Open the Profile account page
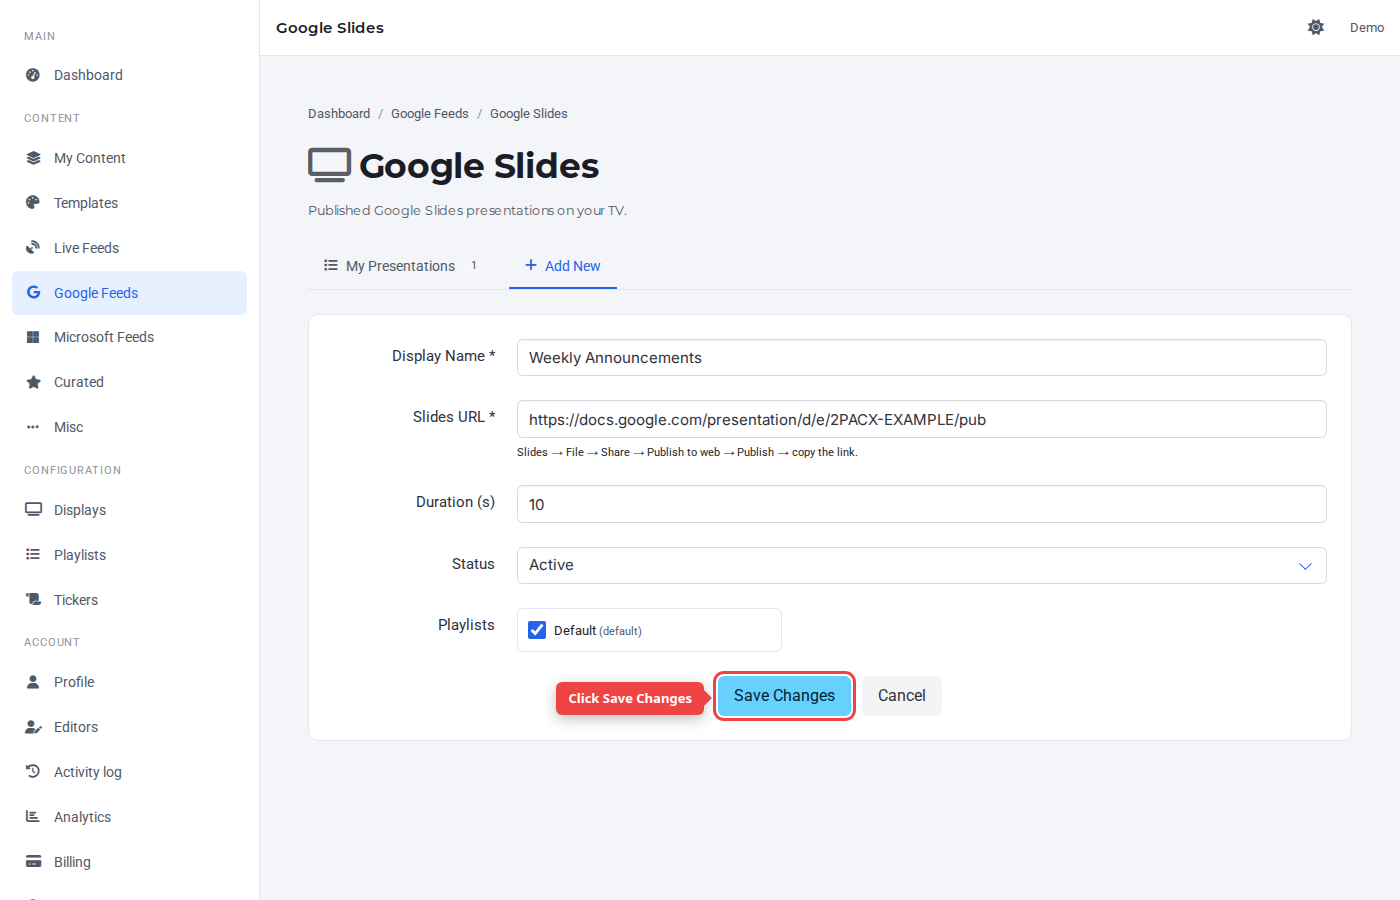 click(129, 682)
